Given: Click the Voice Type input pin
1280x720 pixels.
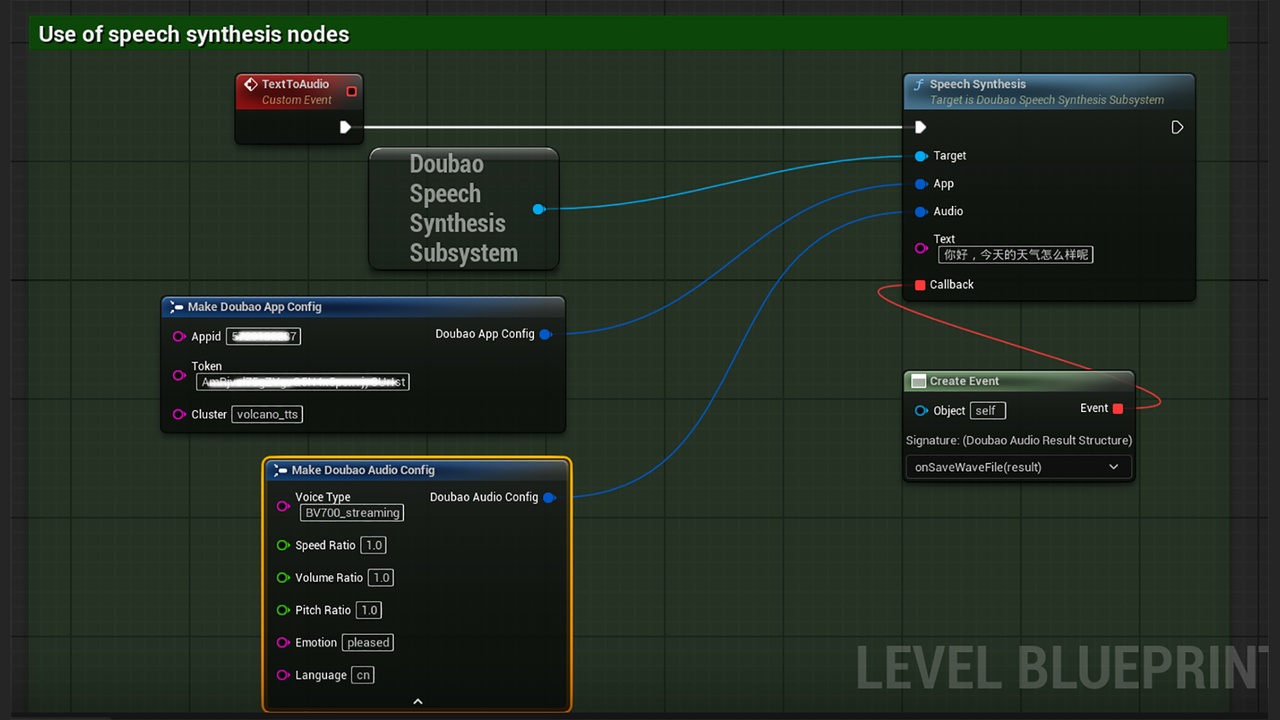Looking at the screenshot, I should click(283, 506).
